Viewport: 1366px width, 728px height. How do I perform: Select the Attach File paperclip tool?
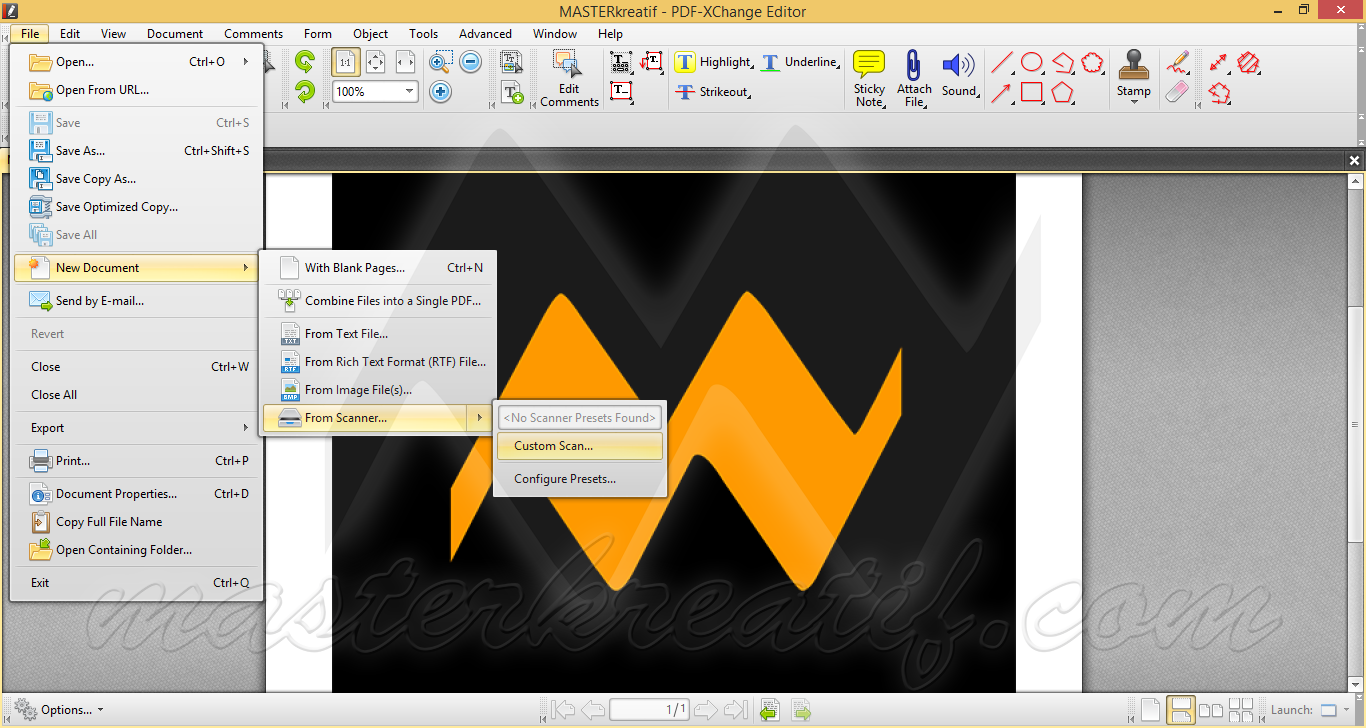pos(914,78)
